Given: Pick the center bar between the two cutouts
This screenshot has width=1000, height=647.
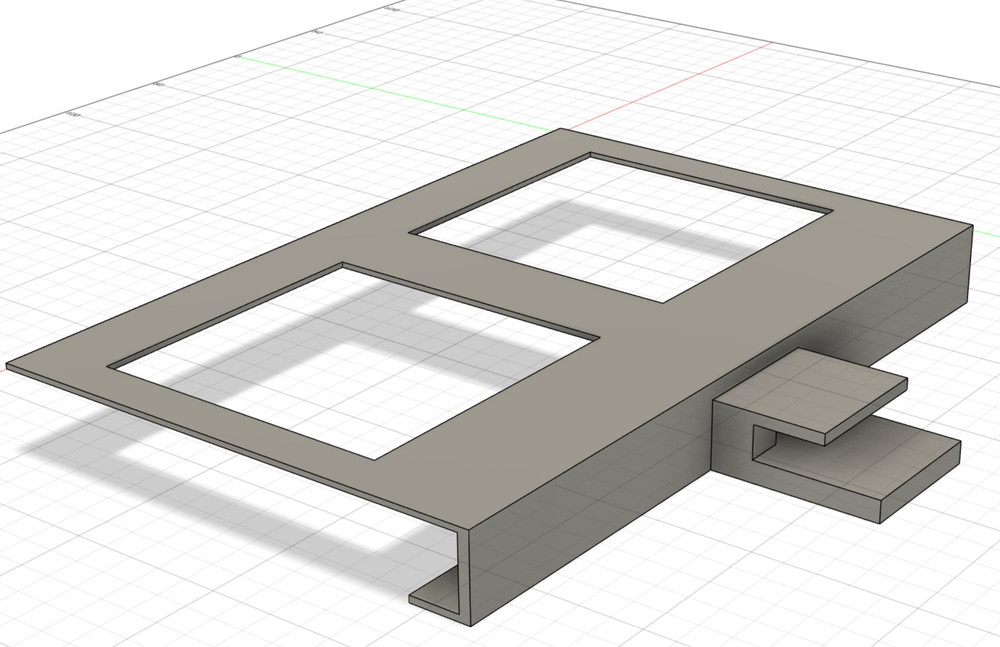Looking at the screenshot, I should point(504,285).
